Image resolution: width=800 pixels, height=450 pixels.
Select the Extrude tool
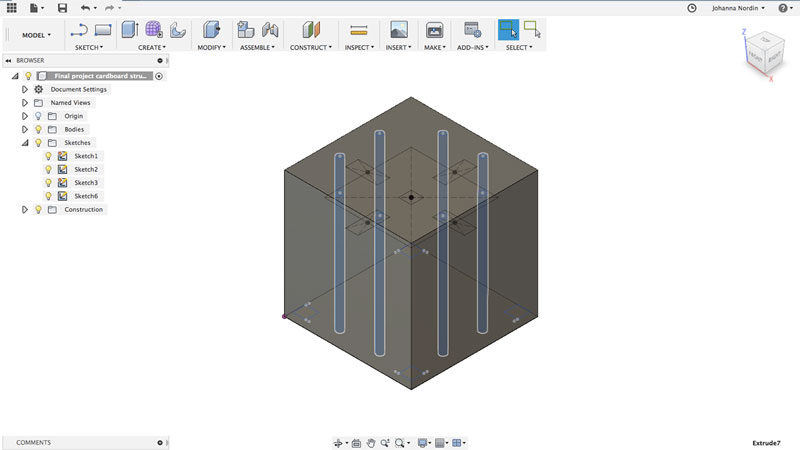[130, 30]
